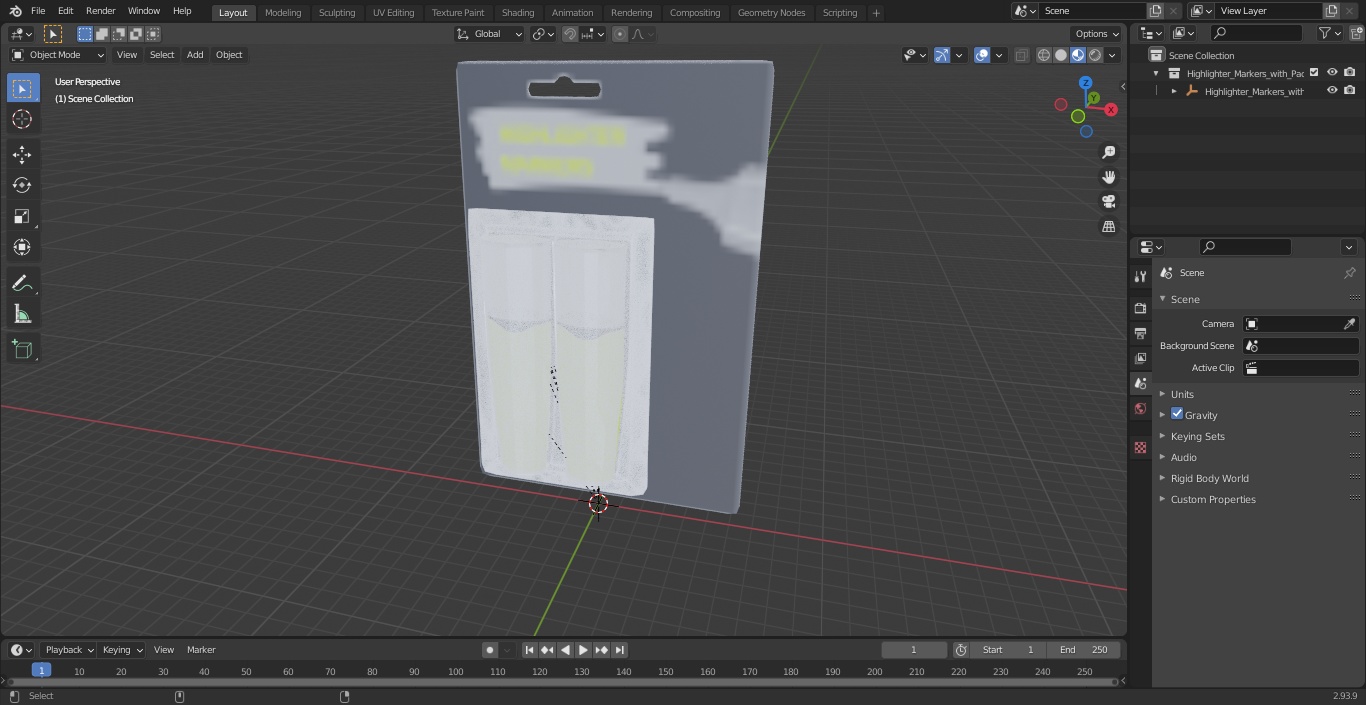This screenshot has height=705, width=1366.
Task: Expand the Custom Properties panel
Action: [1212, 499]
